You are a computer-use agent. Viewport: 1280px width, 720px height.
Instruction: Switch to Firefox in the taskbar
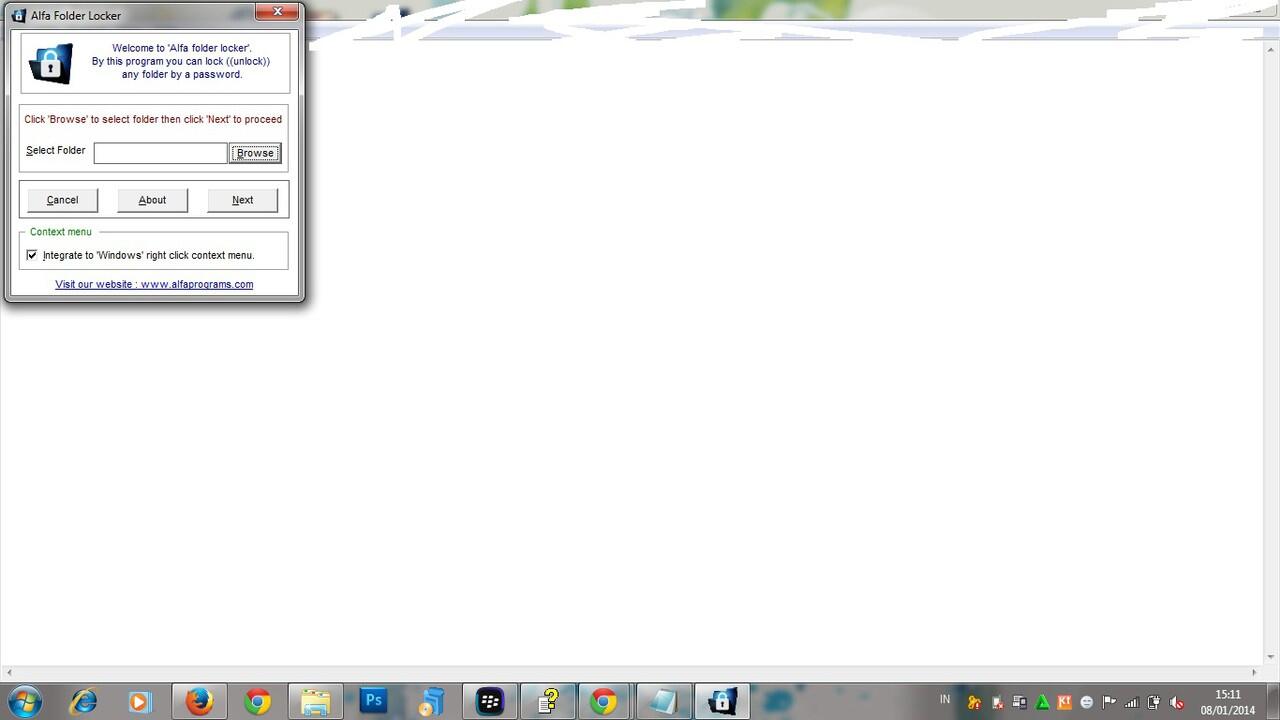[199, 701]
